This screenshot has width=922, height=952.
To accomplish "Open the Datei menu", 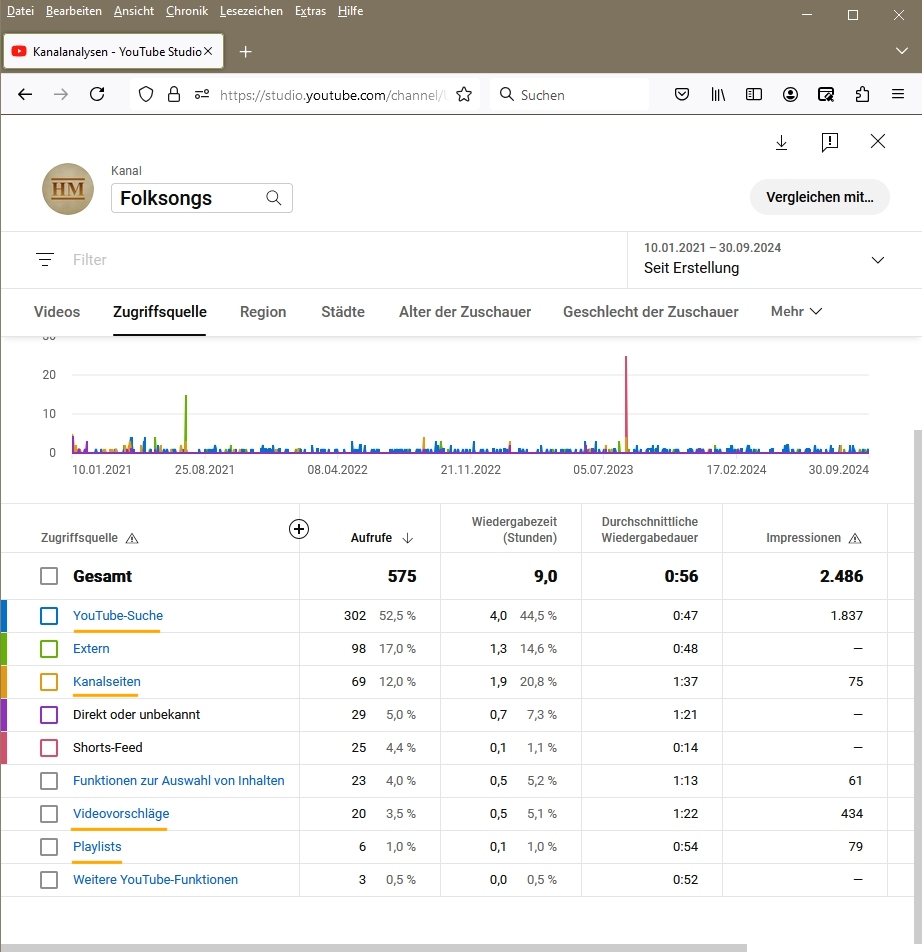I will (x=20, y=11).
